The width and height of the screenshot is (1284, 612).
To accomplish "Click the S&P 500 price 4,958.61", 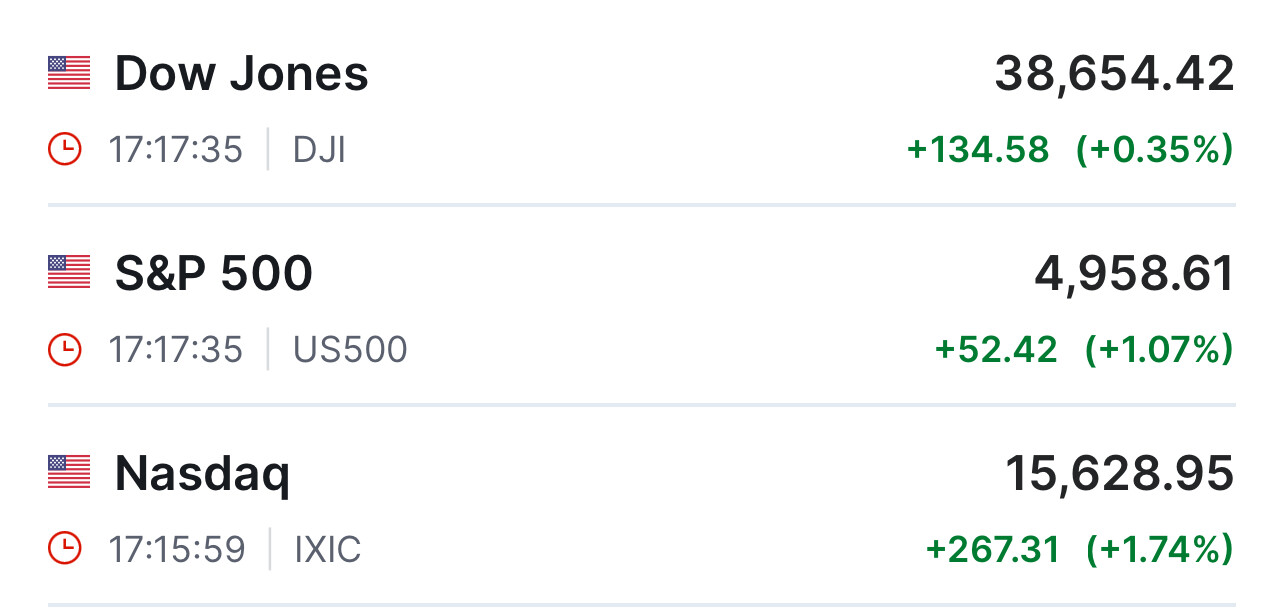I will point(1134,274).
